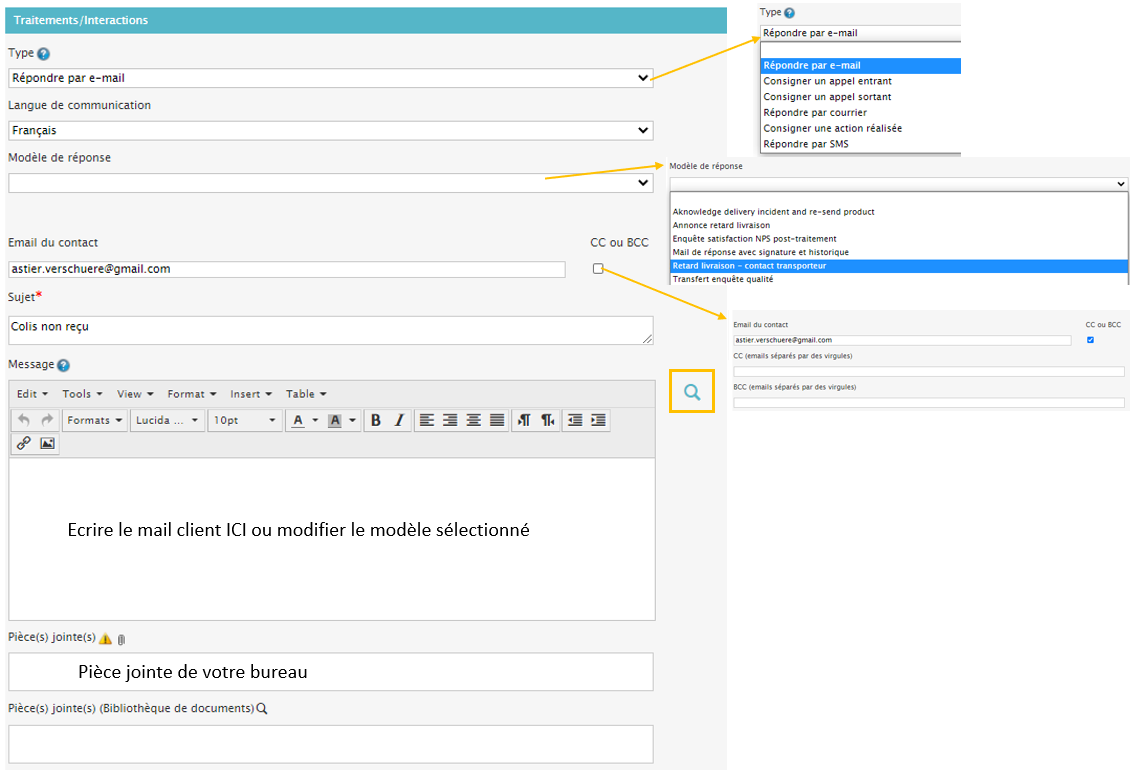The height and width of the screenshot is (770, 1130).
Task: Open the Table menu in editor
Action: click(x=306, y=394)
